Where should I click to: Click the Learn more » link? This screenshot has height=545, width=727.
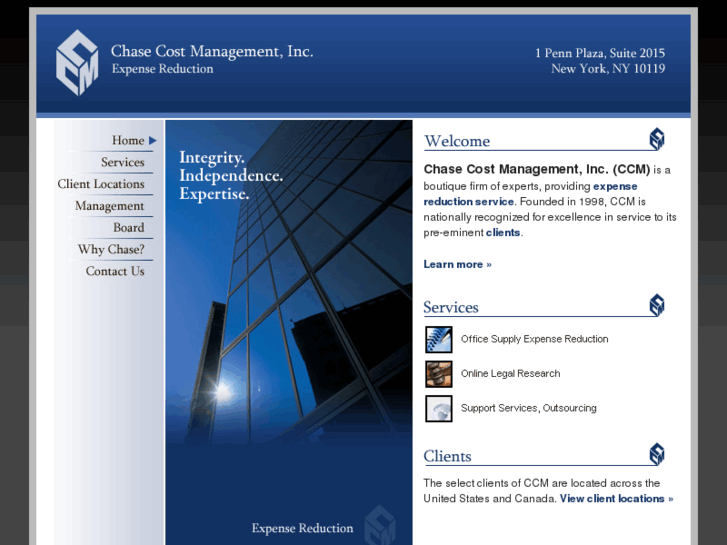coord(457,264)
